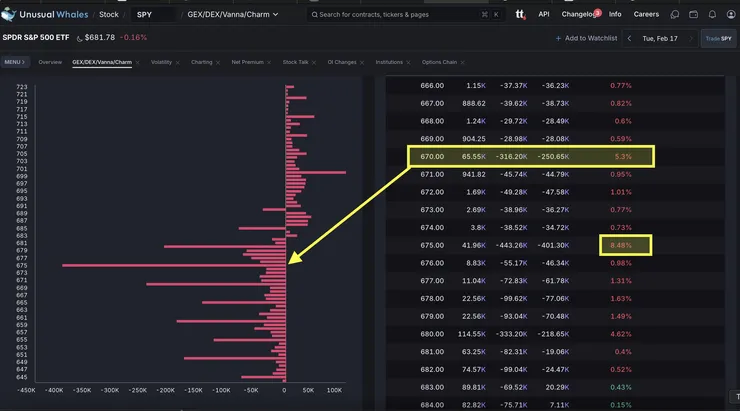Click the 20.29K value in row 683
Viewport: 740px width, 411px height.
556,387
